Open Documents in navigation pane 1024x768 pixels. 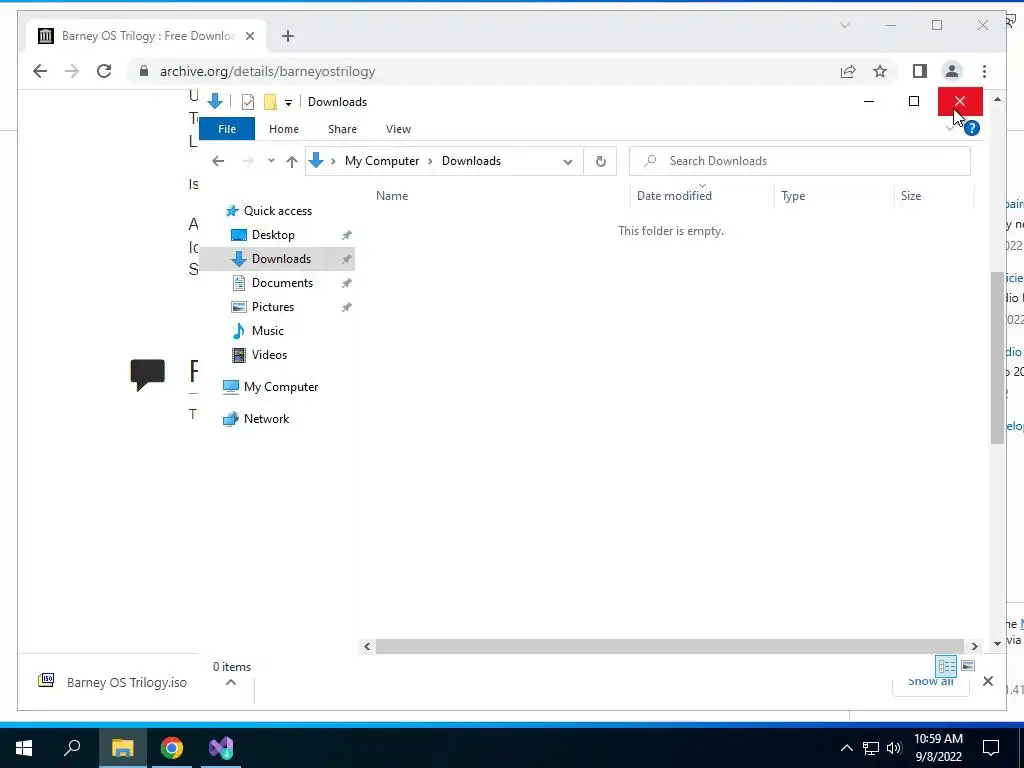coord(282,283)
